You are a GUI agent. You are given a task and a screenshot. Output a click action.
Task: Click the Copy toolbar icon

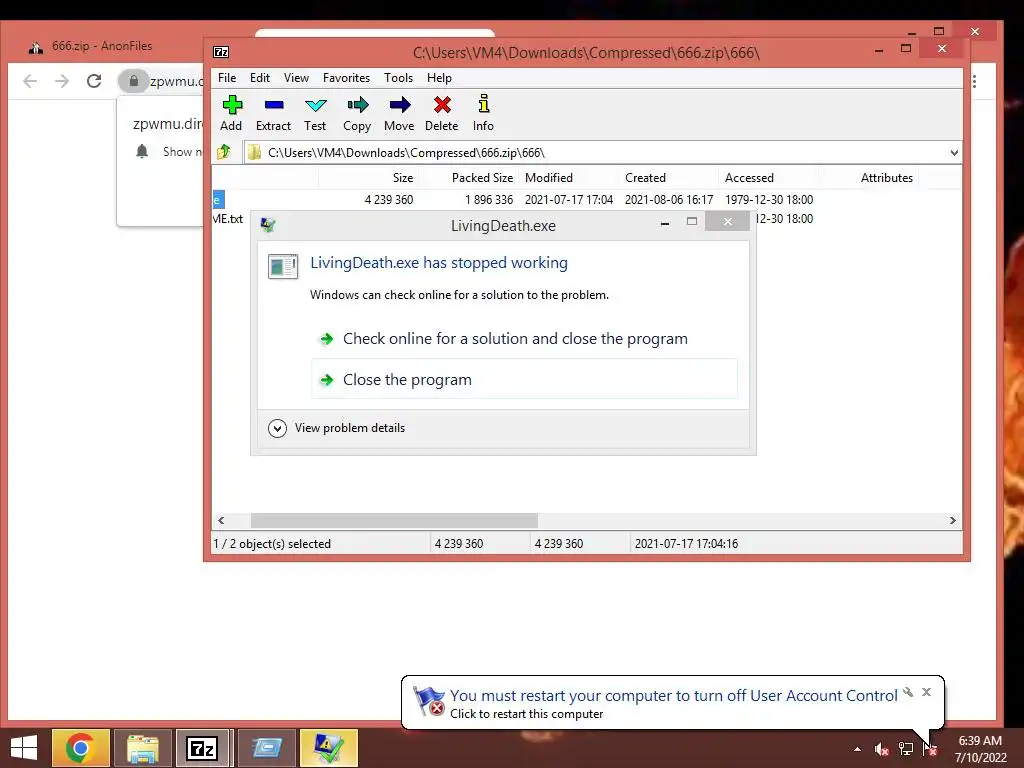pyautogui.click(x=357, y=114)
